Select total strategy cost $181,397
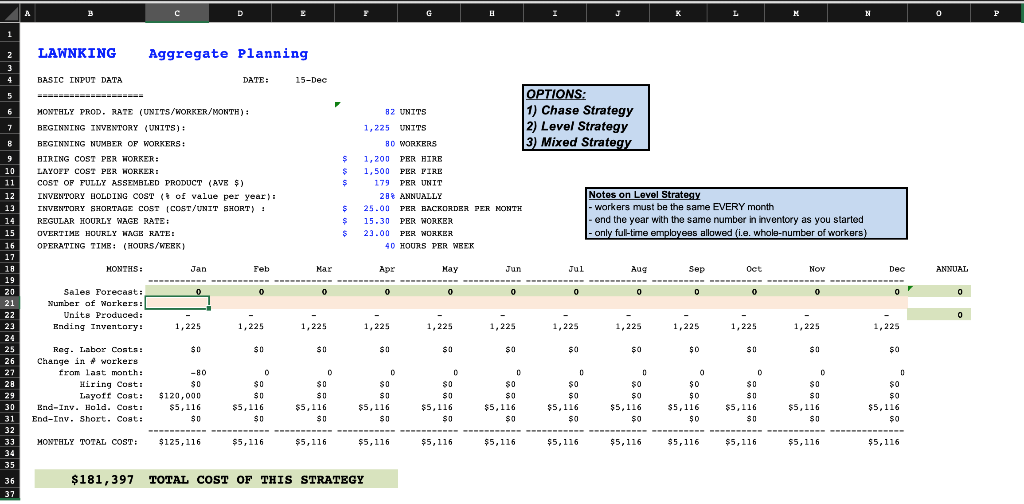 point(103,480)
